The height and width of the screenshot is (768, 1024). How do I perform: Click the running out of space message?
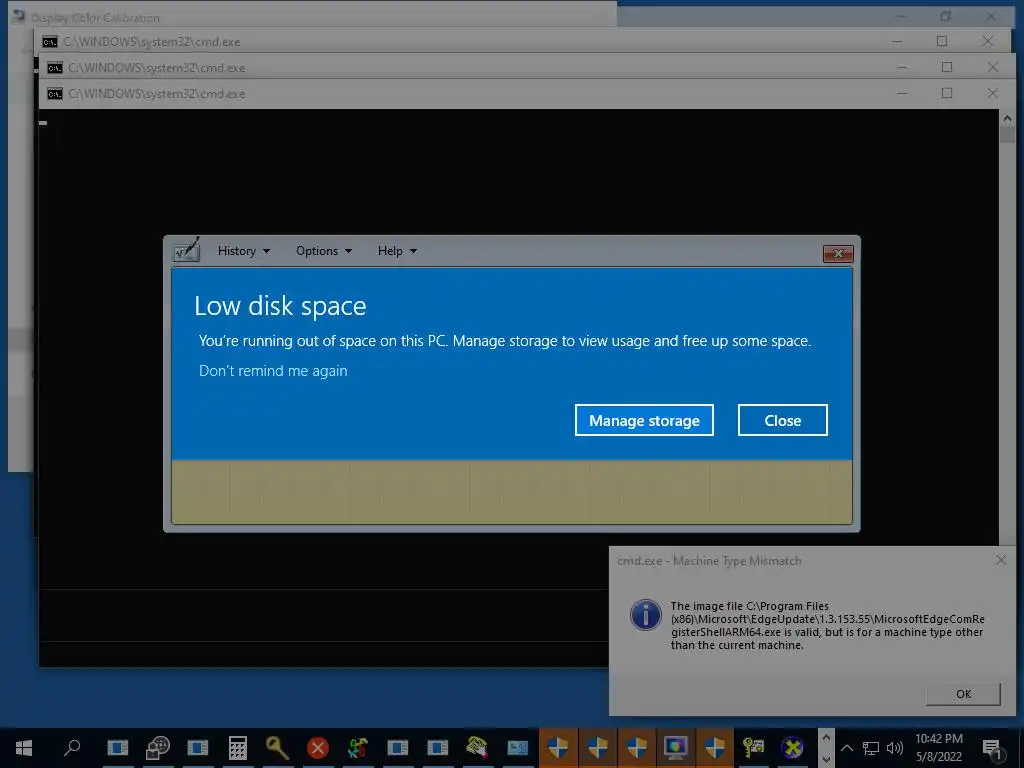pos(505,341)
